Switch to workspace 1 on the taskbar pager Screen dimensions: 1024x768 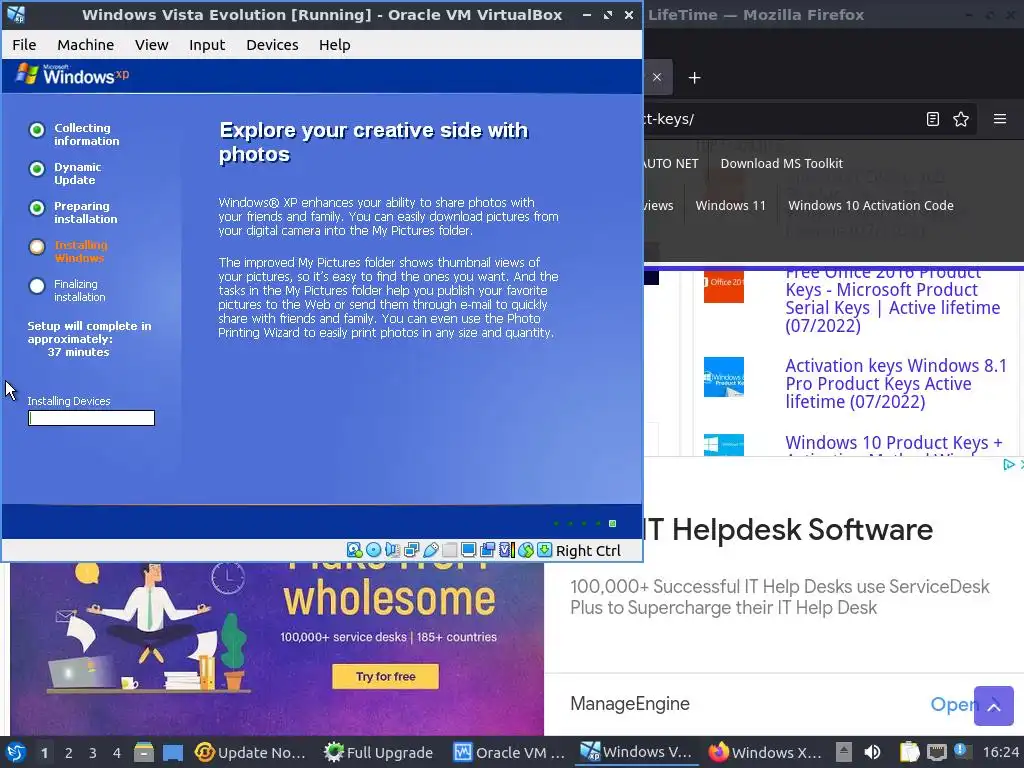pyautogui.click(x=44, y=753)
